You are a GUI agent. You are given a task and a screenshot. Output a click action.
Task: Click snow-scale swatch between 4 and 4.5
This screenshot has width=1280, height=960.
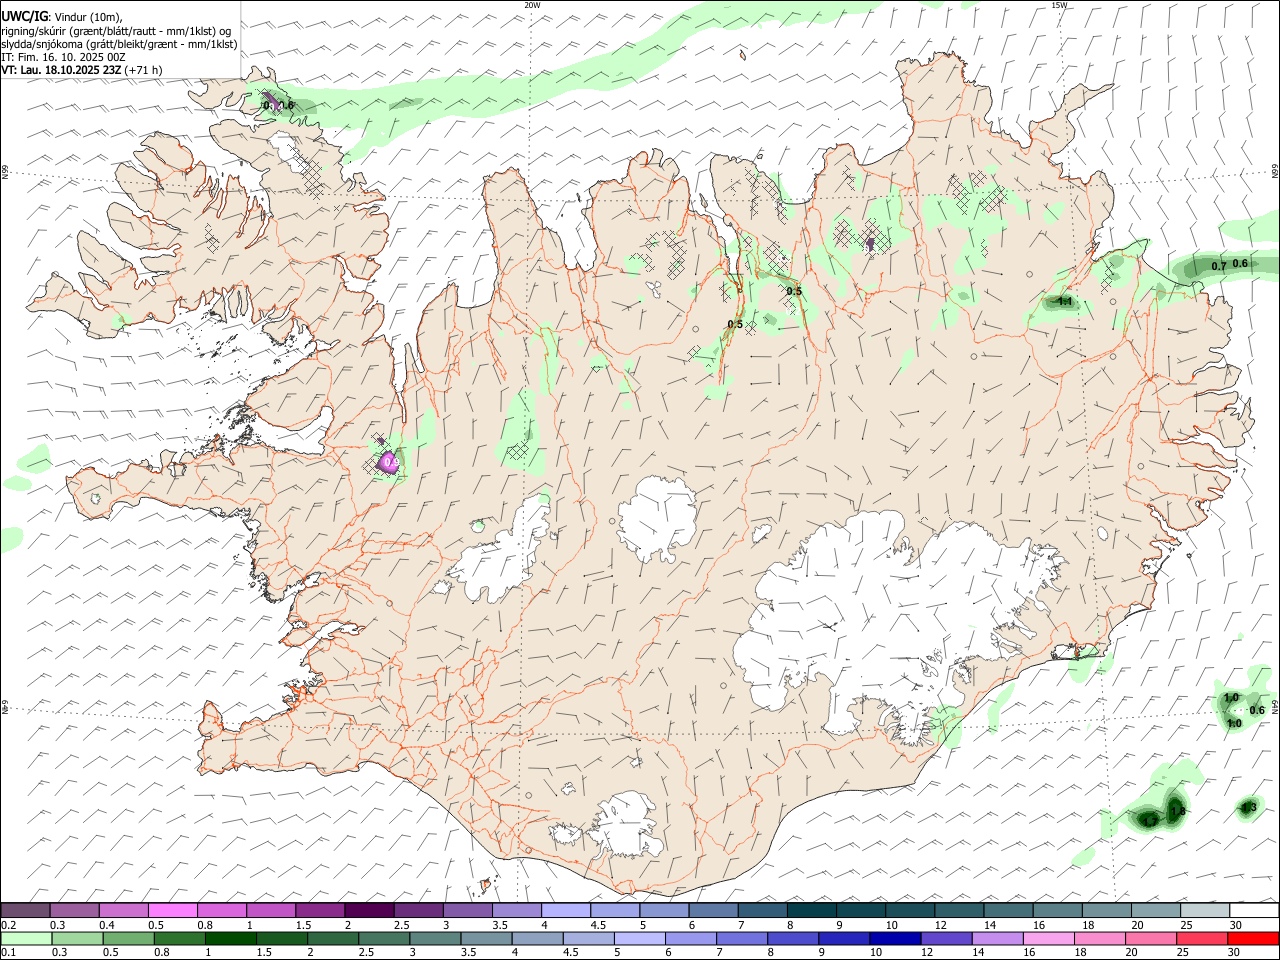pos(565,911)
